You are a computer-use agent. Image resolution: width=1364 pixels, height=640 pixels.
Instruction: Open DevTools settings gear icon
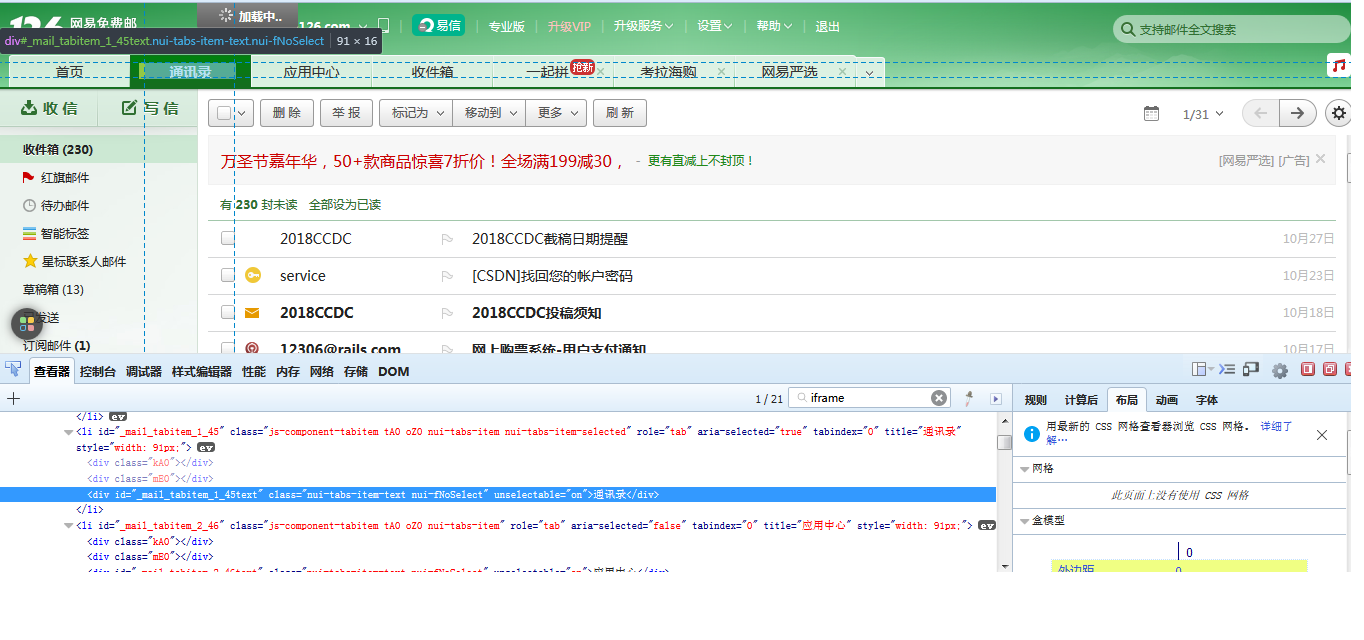coord(1279,370)
